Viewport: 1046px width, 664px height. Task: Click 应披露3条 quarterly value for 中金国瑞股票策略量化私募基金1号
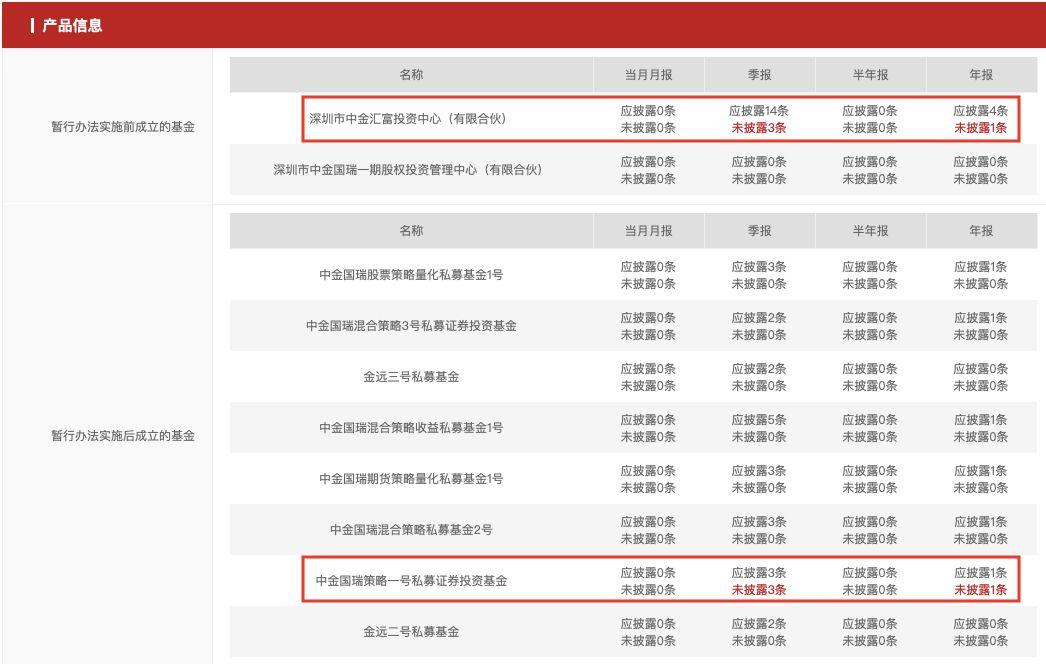[x=759, y=267]
